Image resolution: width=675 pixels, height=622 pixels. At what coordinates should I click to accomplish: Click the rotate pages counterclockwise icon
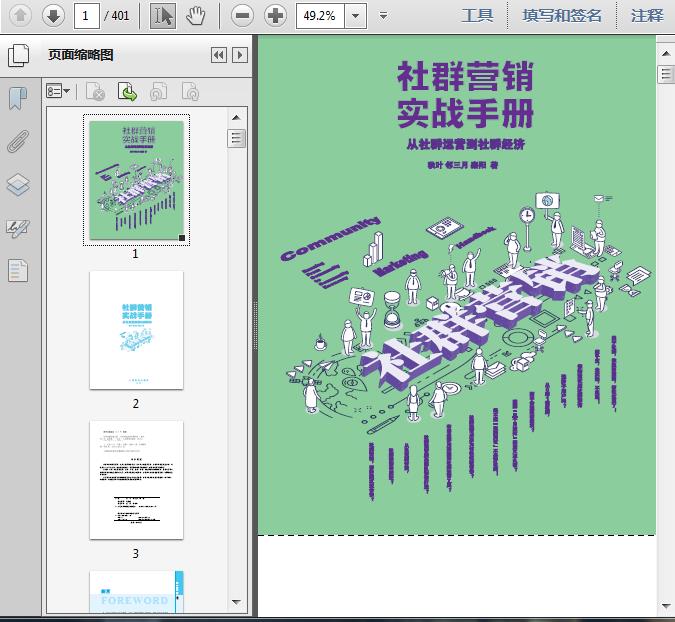coord(158,91)
